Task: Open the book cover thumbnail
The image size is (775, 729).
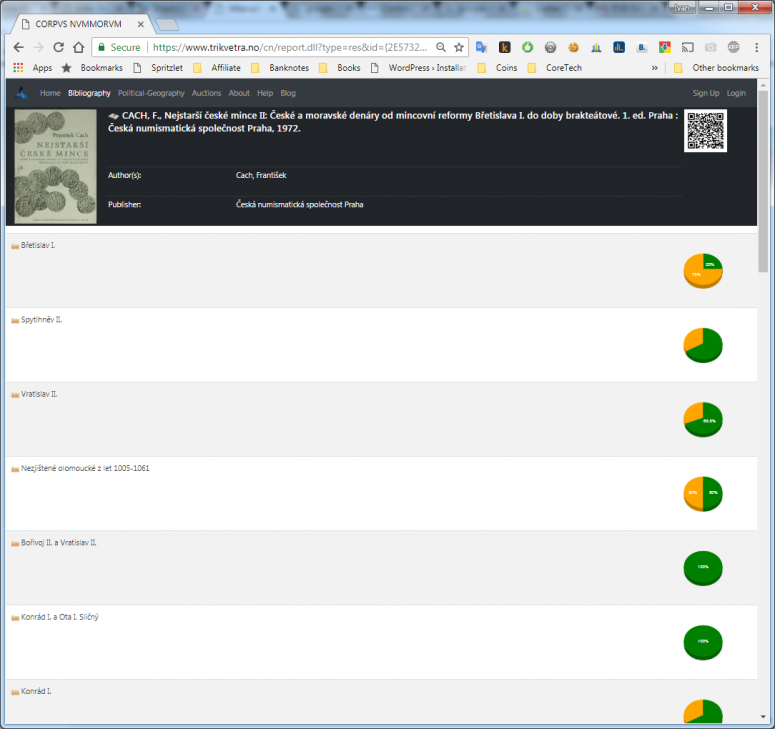Action: point(55,167)
